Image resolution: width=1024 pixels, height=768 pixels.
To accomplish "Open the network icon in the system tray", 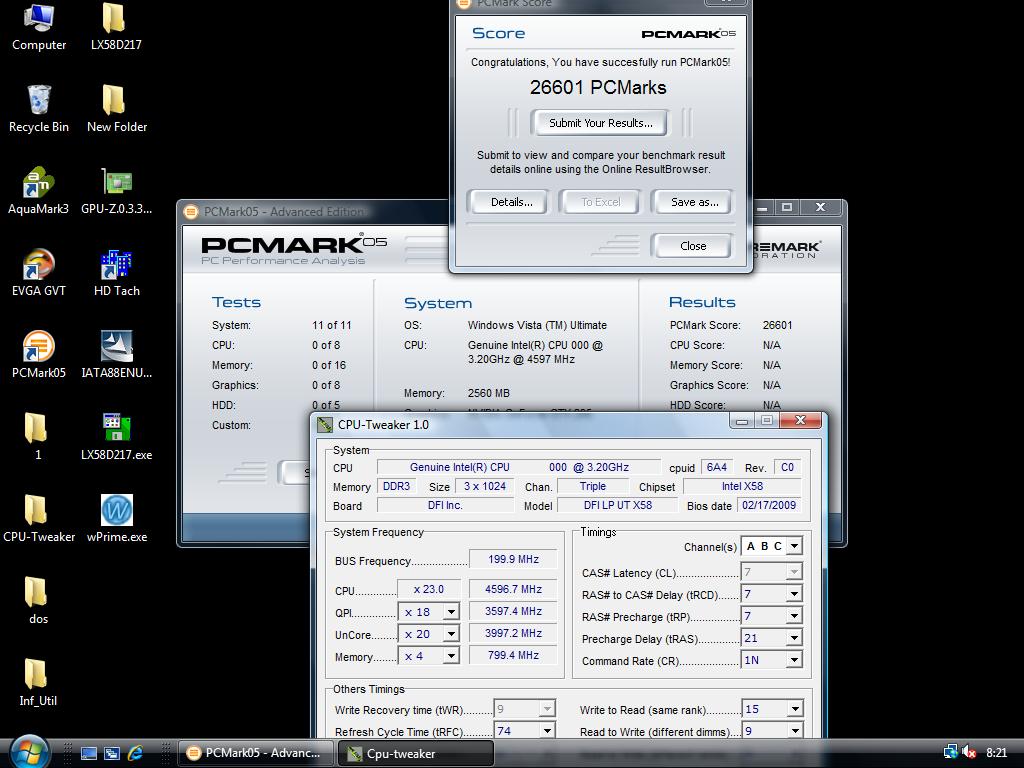I will pyautogui.click(x=951, y=752).
